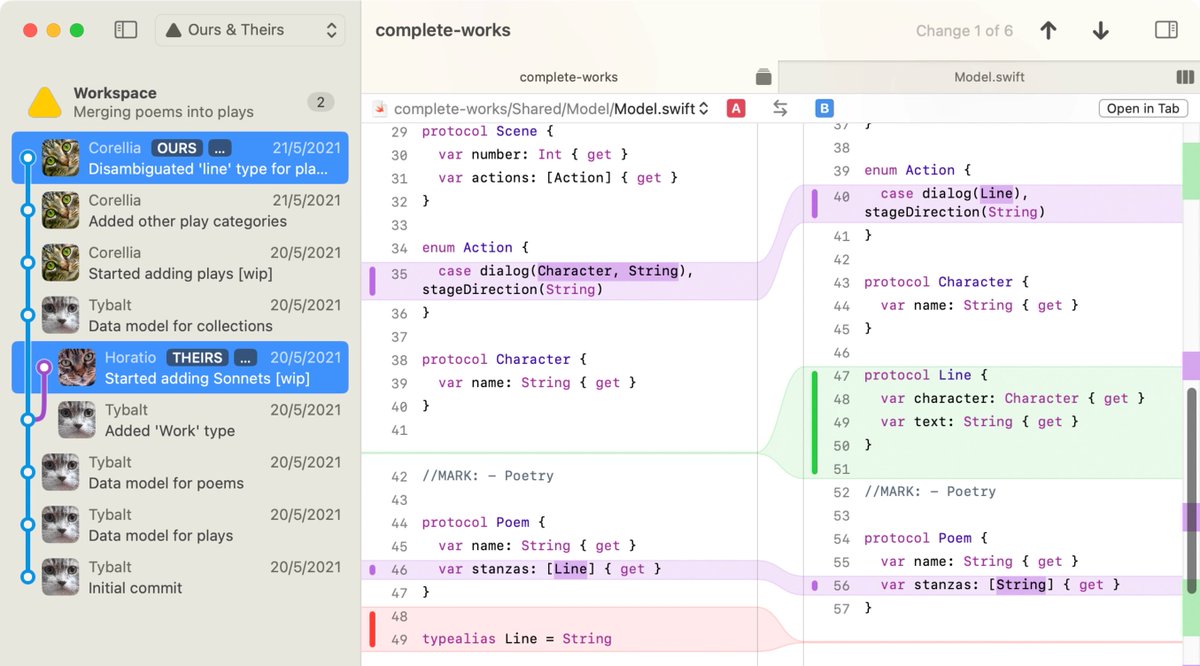Open the Ours & Theirs dropdown

click(x=250, y=30)
